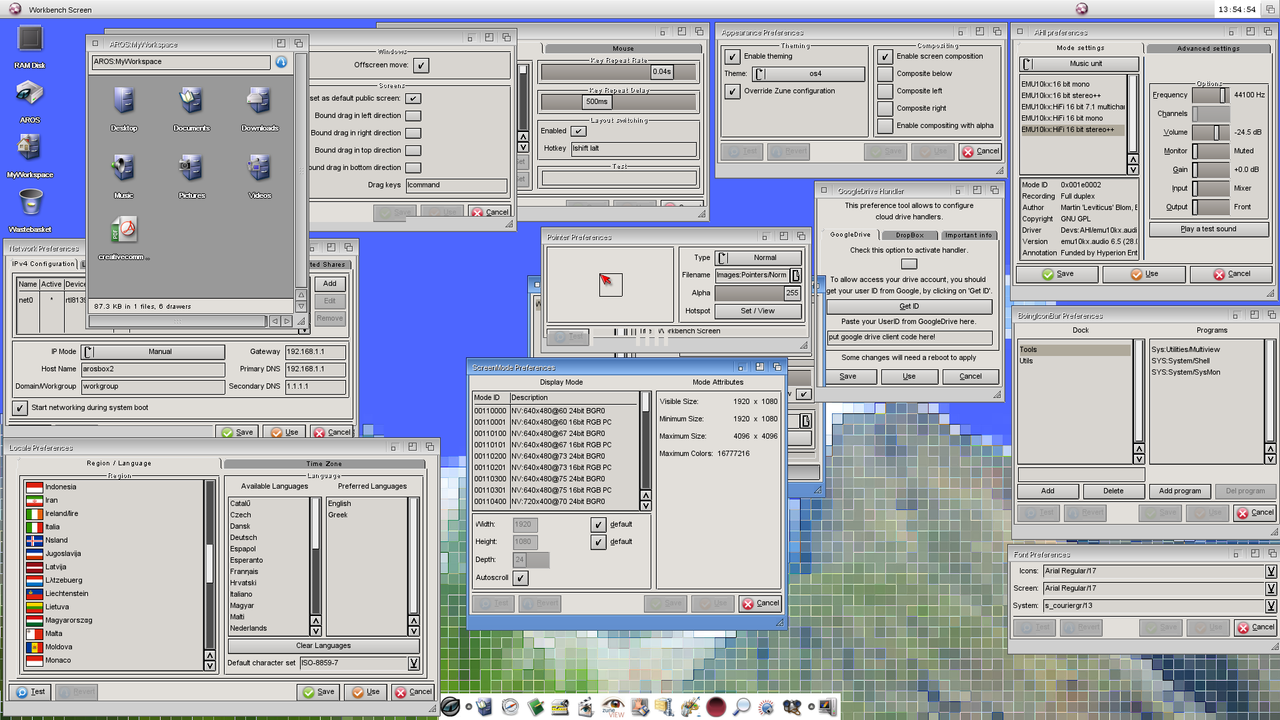The width and height of the screenshot is (1280, 720).
Task: Toggle the Autoscroll checkbox in ScreenMode
Action: (x=521, y=578)
